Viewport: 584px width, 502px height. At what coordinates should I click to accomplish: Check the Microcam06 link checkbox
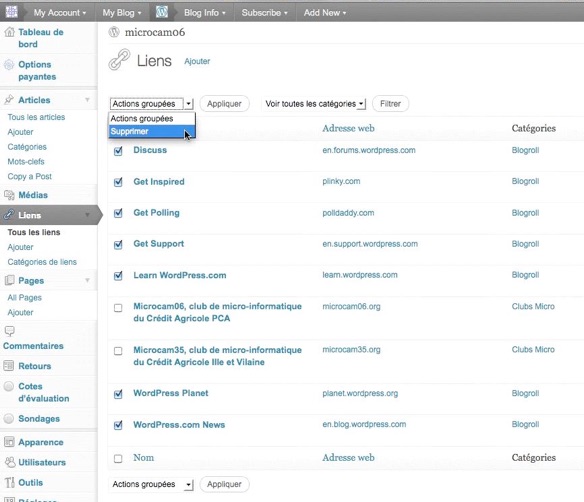click(x=118, y=308)
